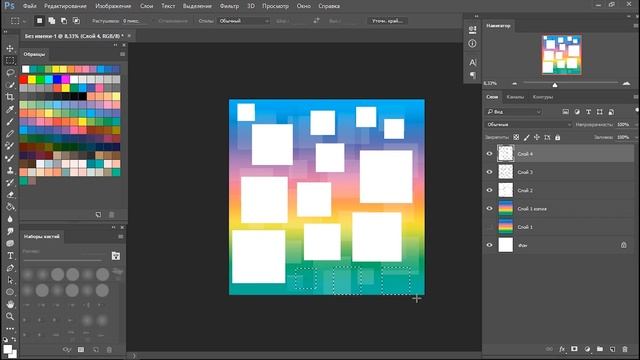Toggle the Brush panel from presets

tap(116, 256)
